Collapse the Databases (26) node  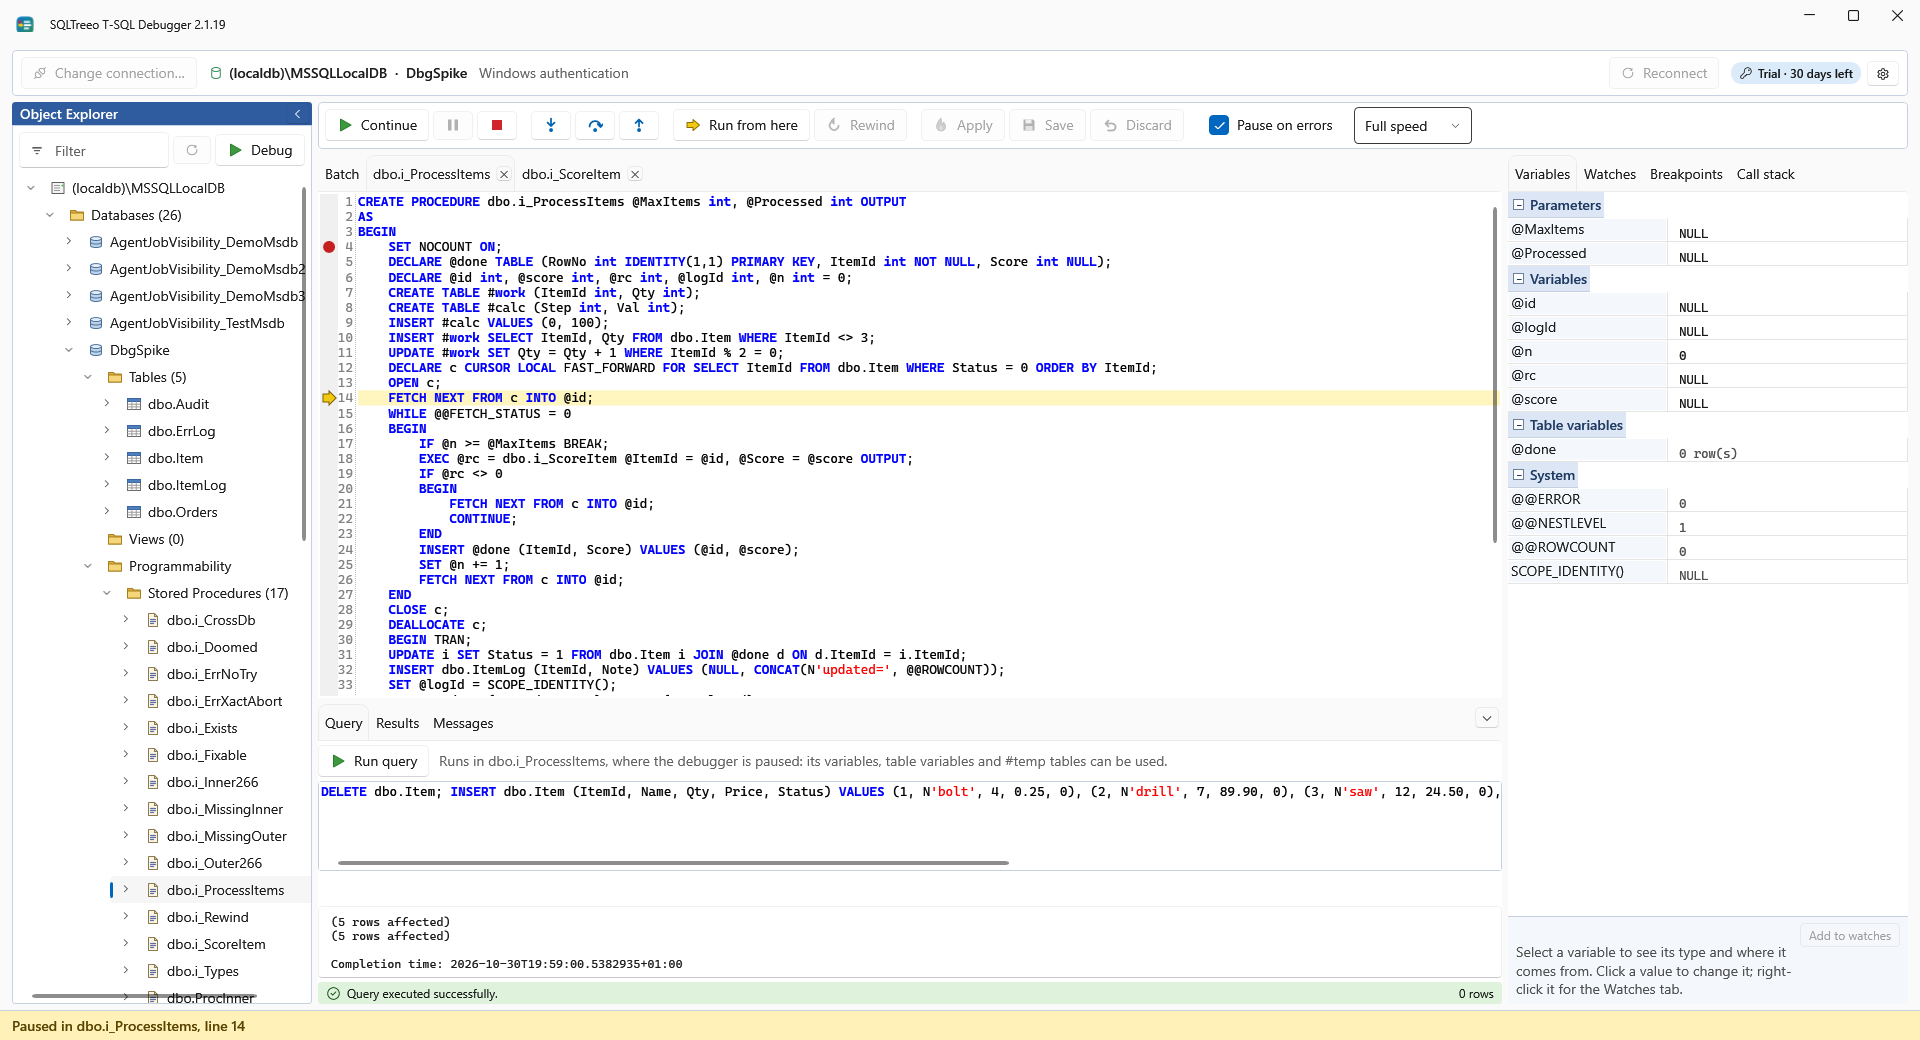[x=50, y=215]
